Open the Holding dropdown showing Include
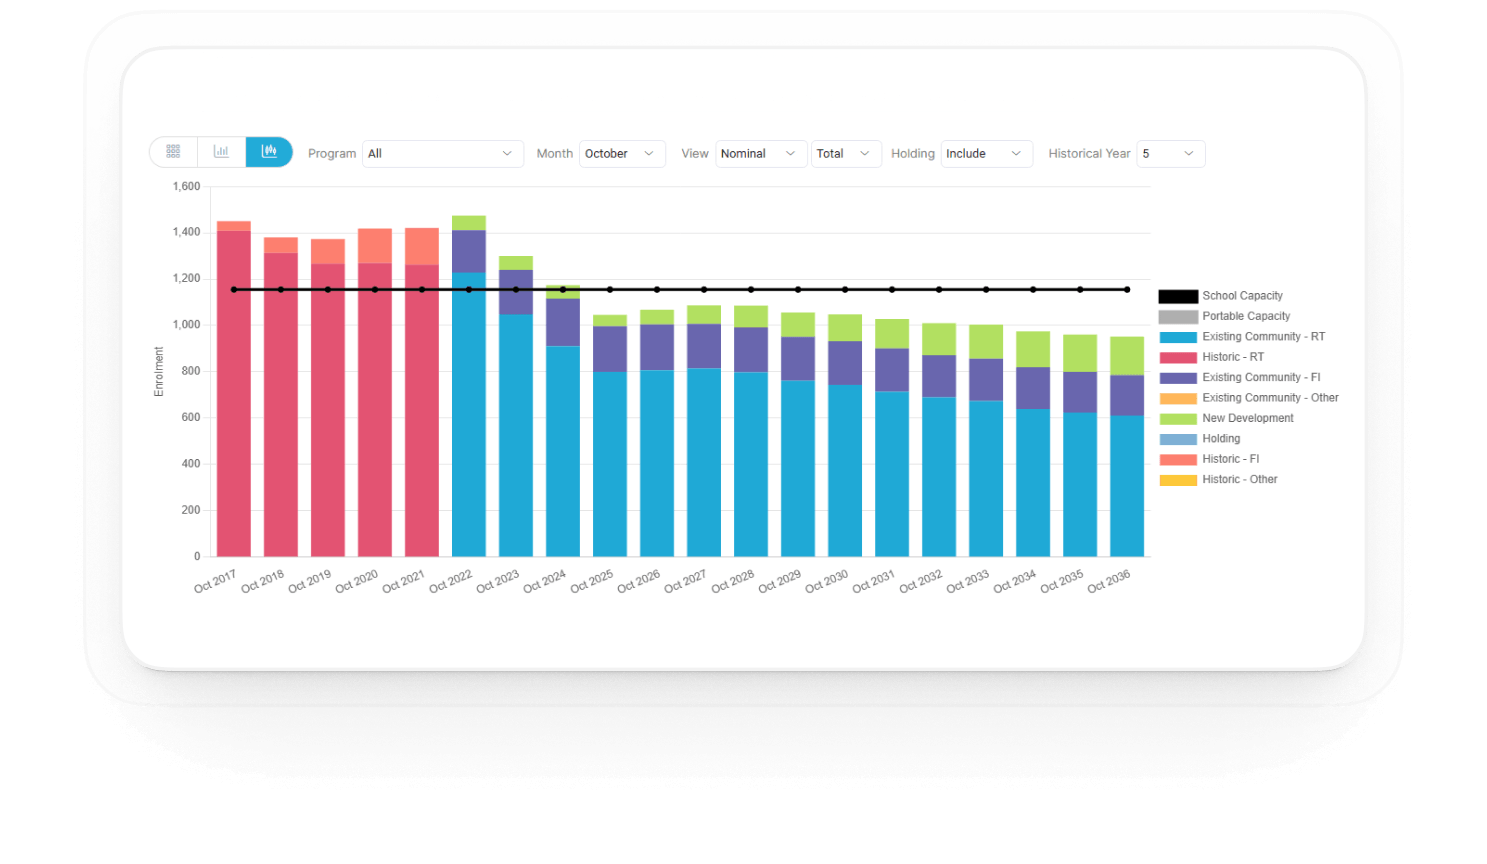Viewport: 1487px width, 864px height. (986, 154)
